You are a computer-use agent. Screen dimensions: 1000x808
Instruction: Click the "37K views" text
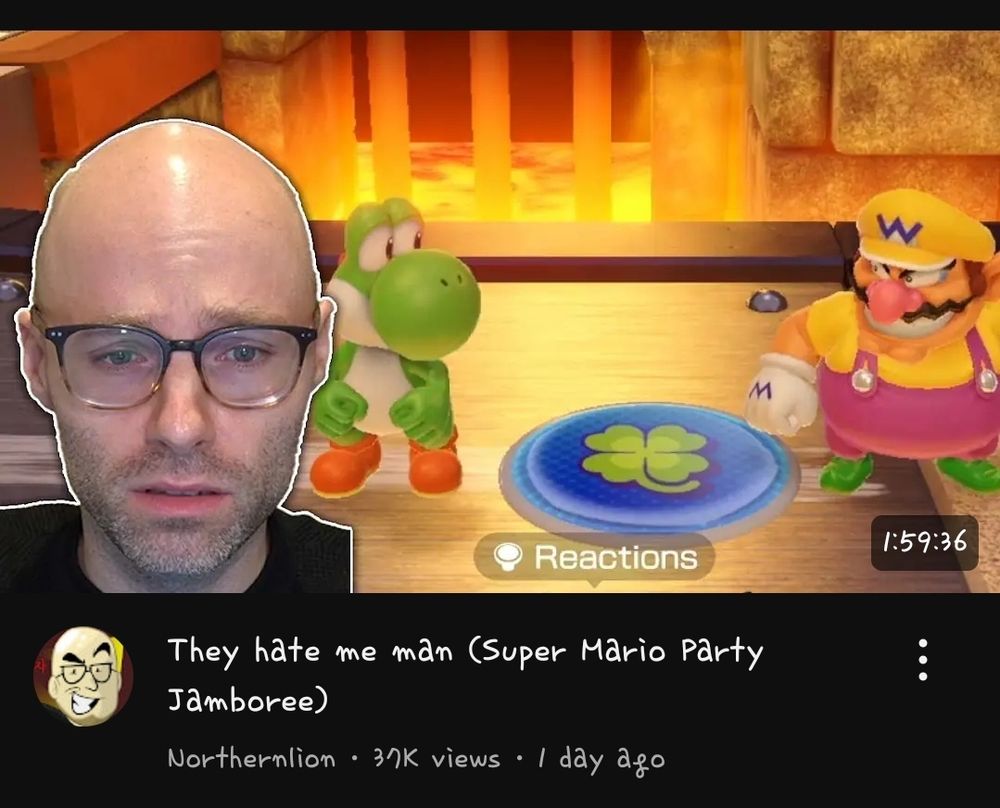click(436, 758)
